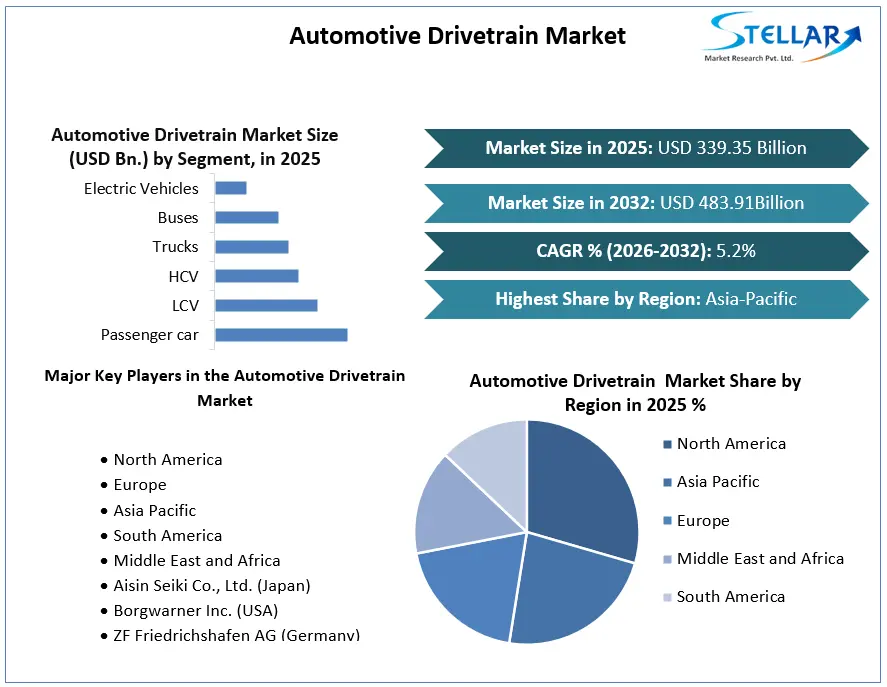Image resolution: width=887 pixels, height=687 pixels.
Task: Click the HCV axis label
Action: (x=184, y=277)
